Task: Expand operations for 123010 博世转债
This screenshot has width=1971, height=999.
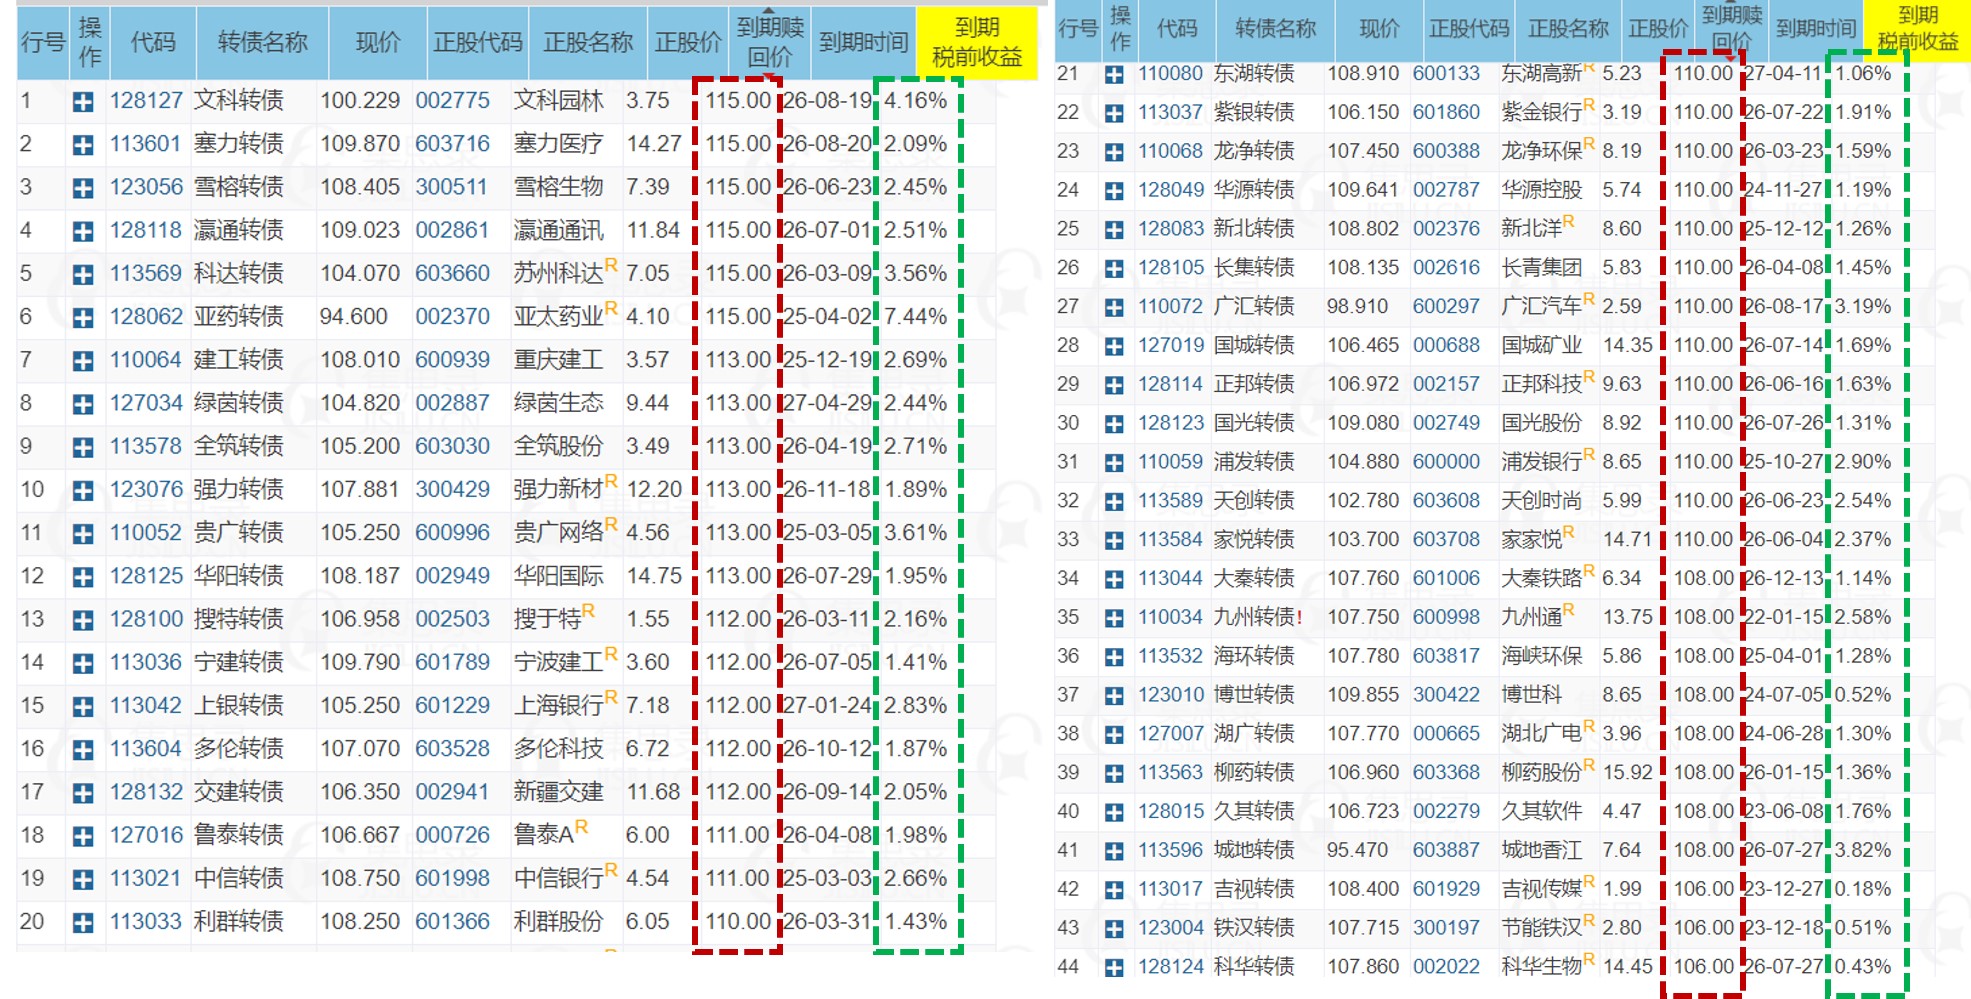Action: tap(1114, 696)
